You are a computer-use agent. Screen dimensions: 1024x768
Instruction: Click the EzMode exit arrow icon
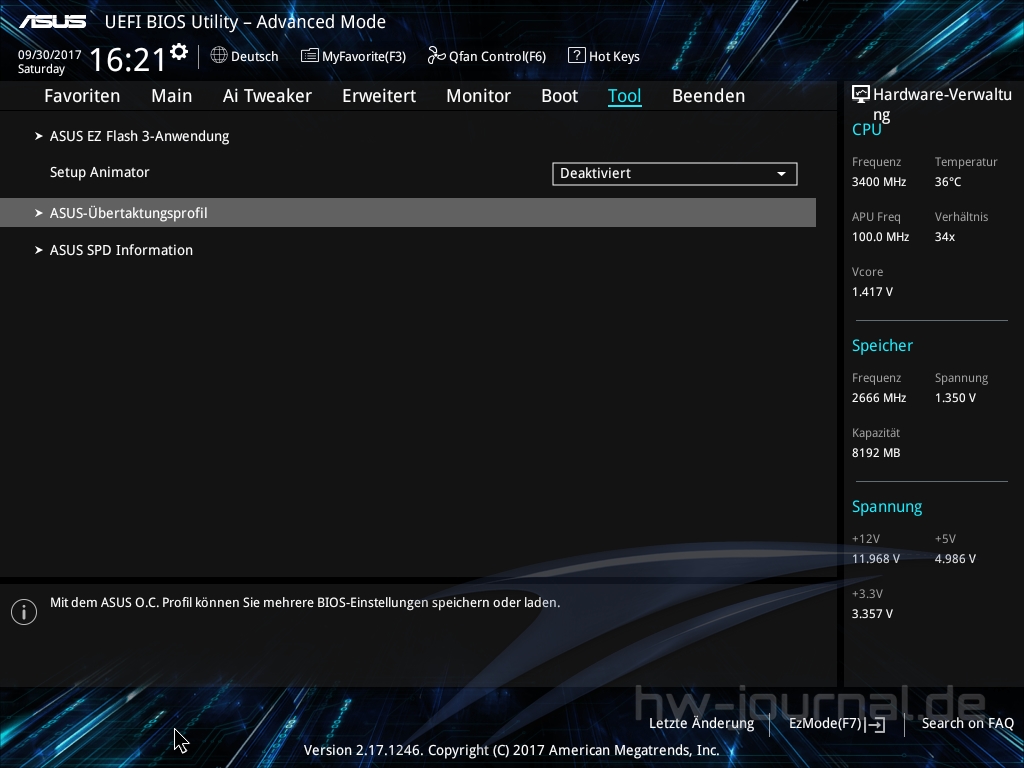[x=875, y=724]
